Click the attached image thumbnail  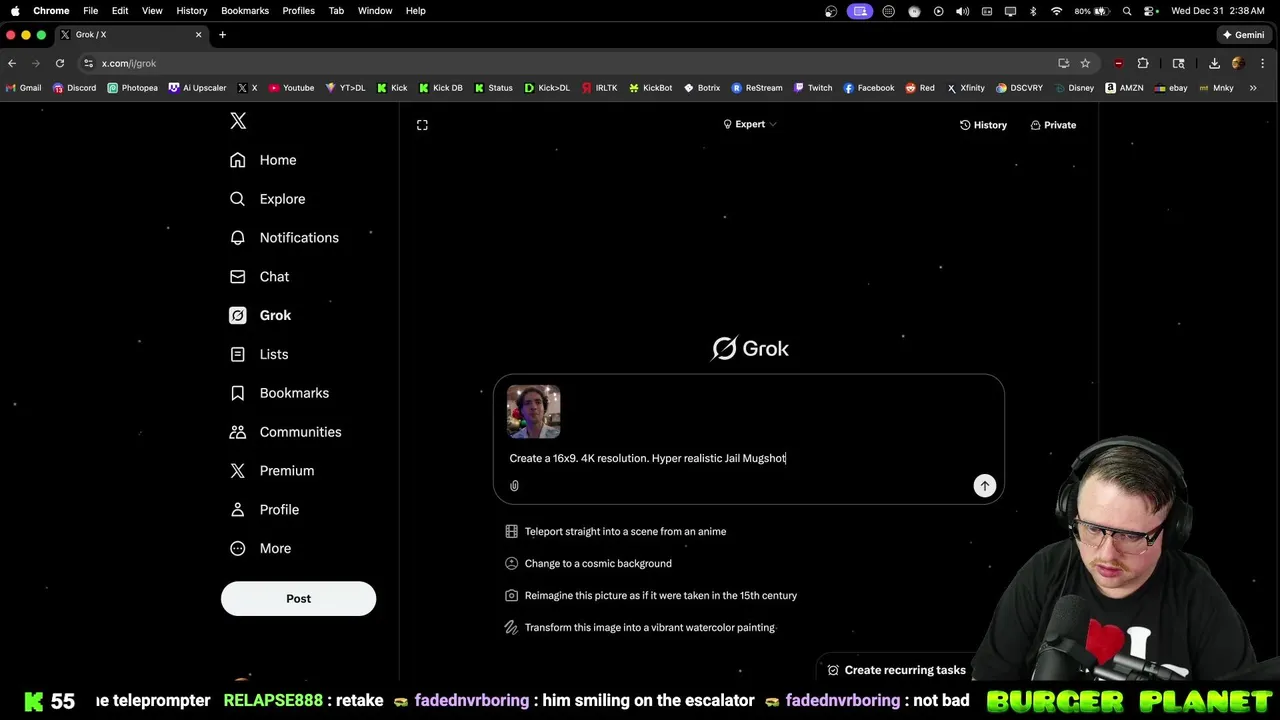coord(533,411)
